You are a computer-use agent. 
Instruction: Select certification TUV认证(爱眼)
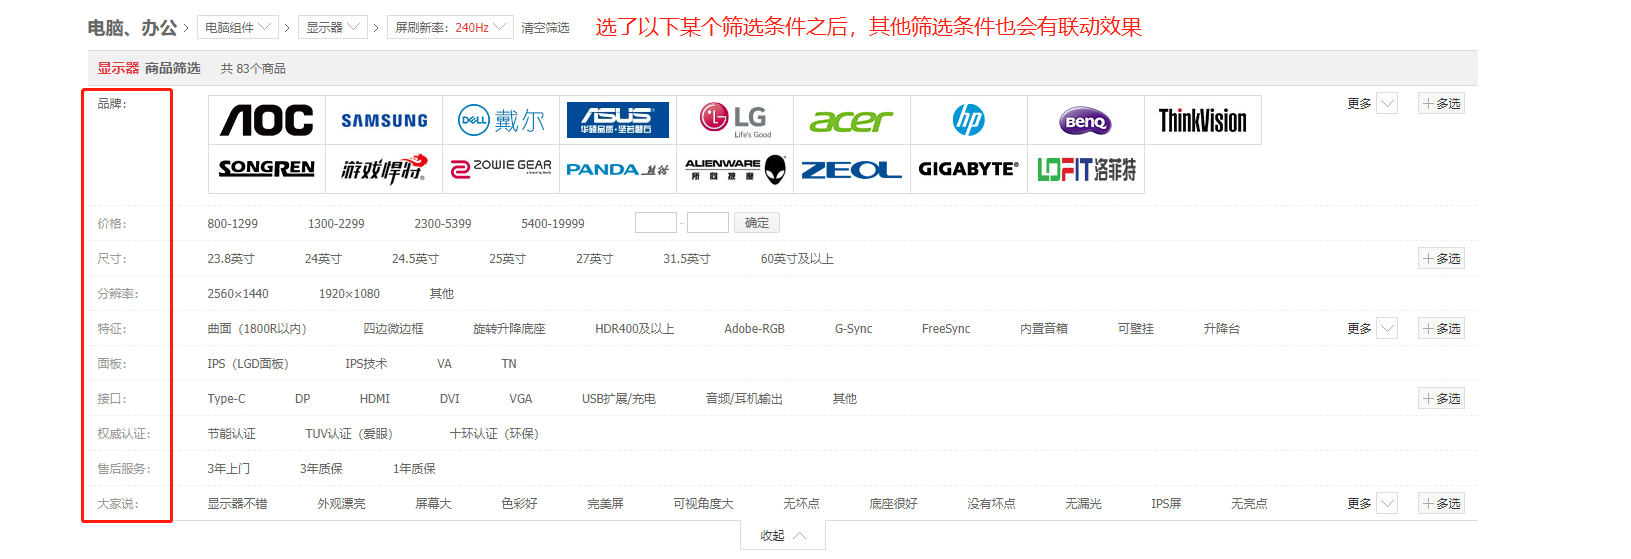point(349,433)
